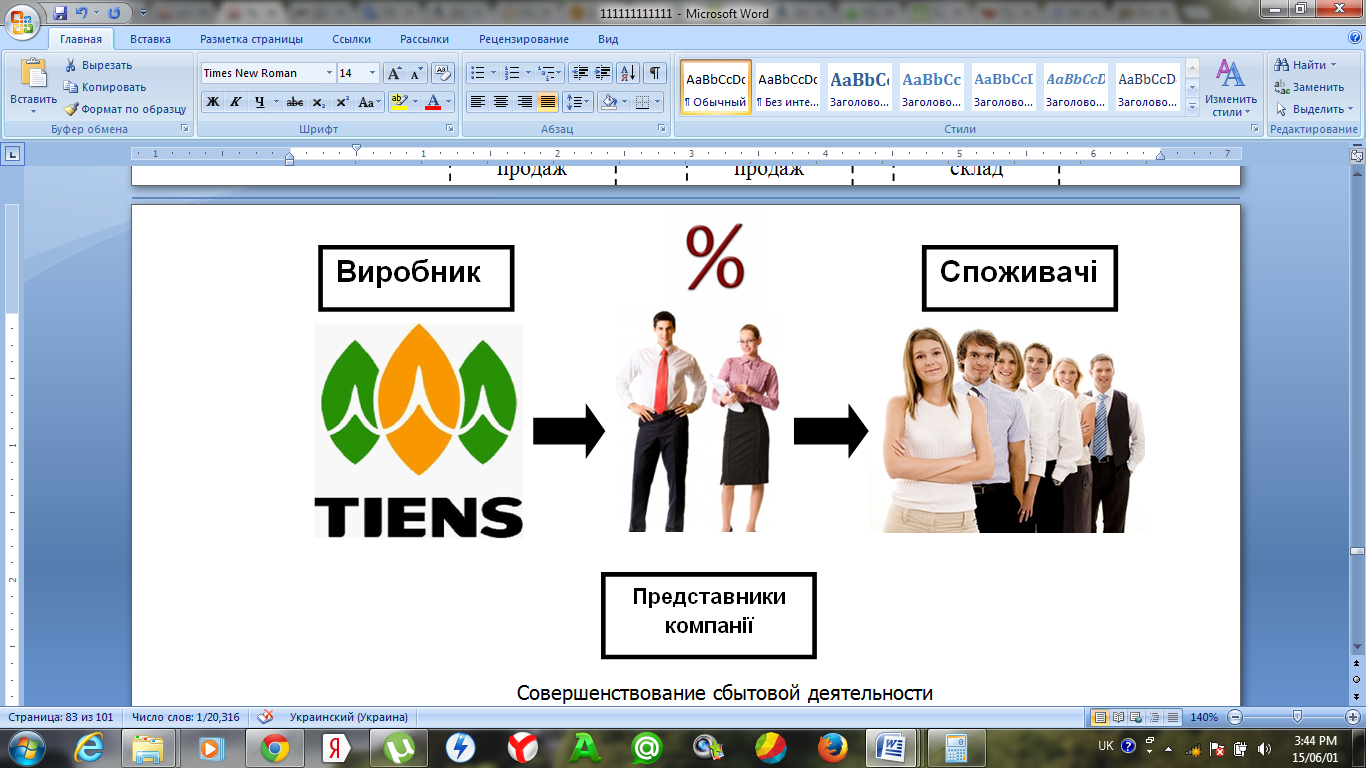Justify text alignment
This screenshot has width=1366, height=768.
(547, 102)
